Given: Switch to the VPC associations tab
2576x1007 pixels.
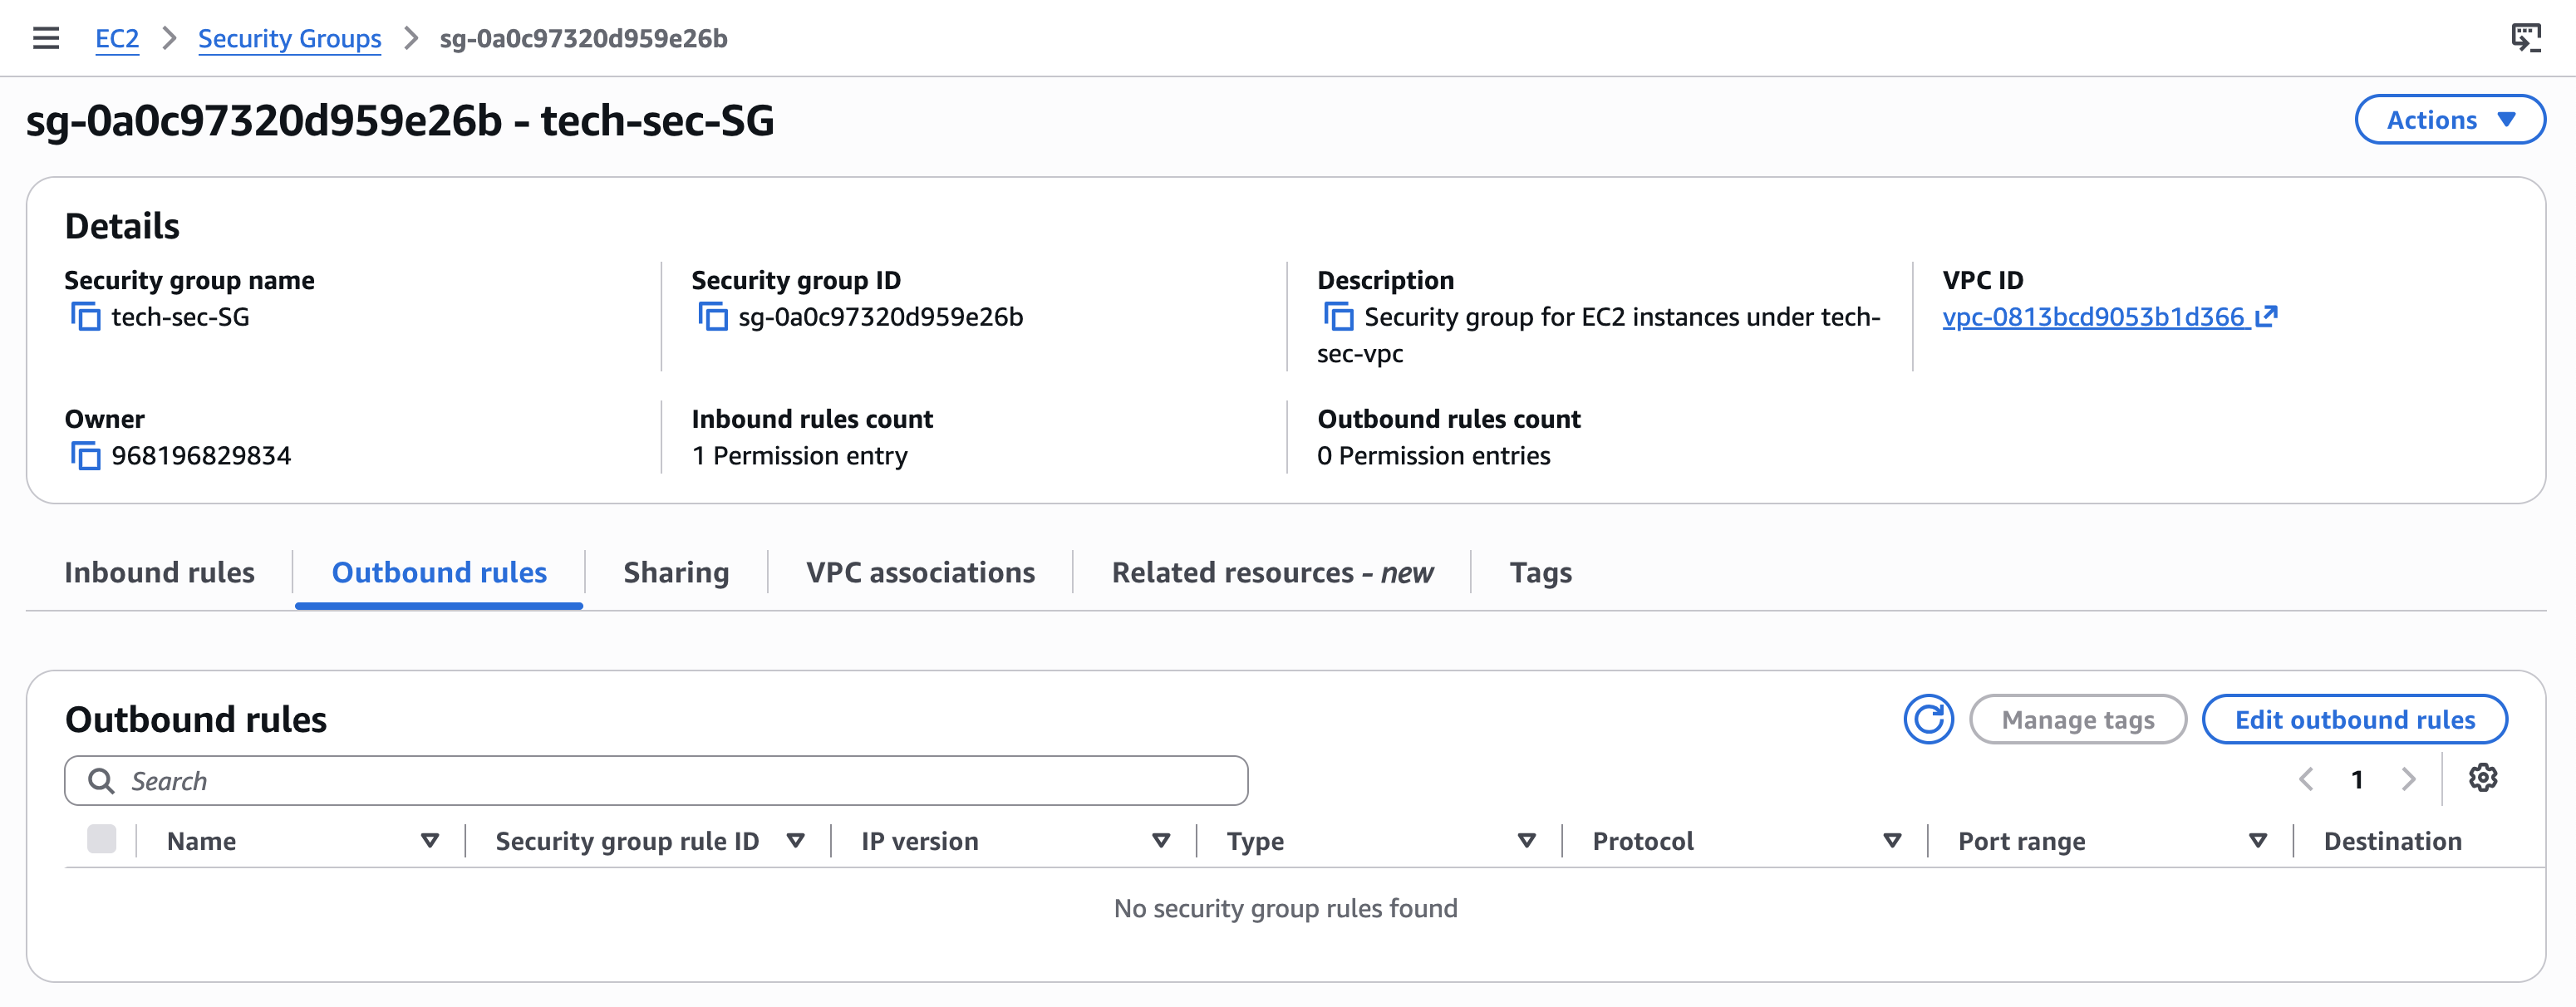Looking at the screenshot, I should click(920, 572).
